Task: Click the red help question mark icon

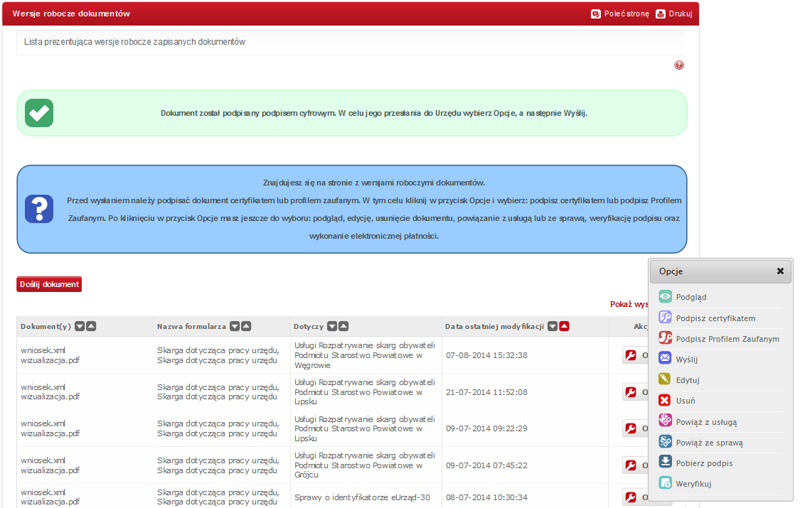Action: pos(679,65)
